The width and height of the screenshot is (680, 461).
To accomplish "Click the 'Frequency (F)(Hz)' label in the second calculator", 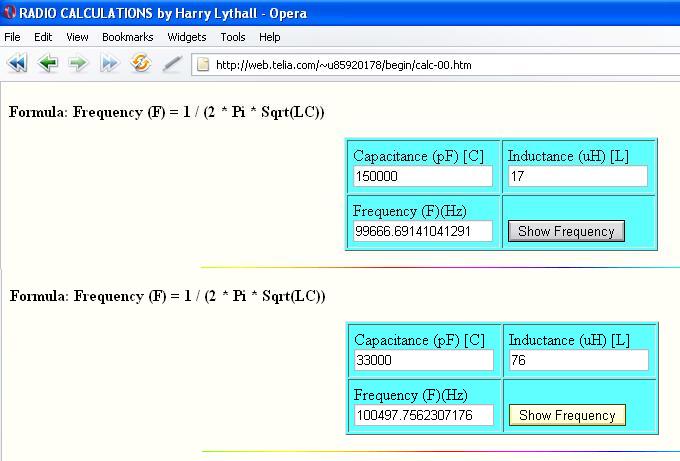I will coord(411,395).
